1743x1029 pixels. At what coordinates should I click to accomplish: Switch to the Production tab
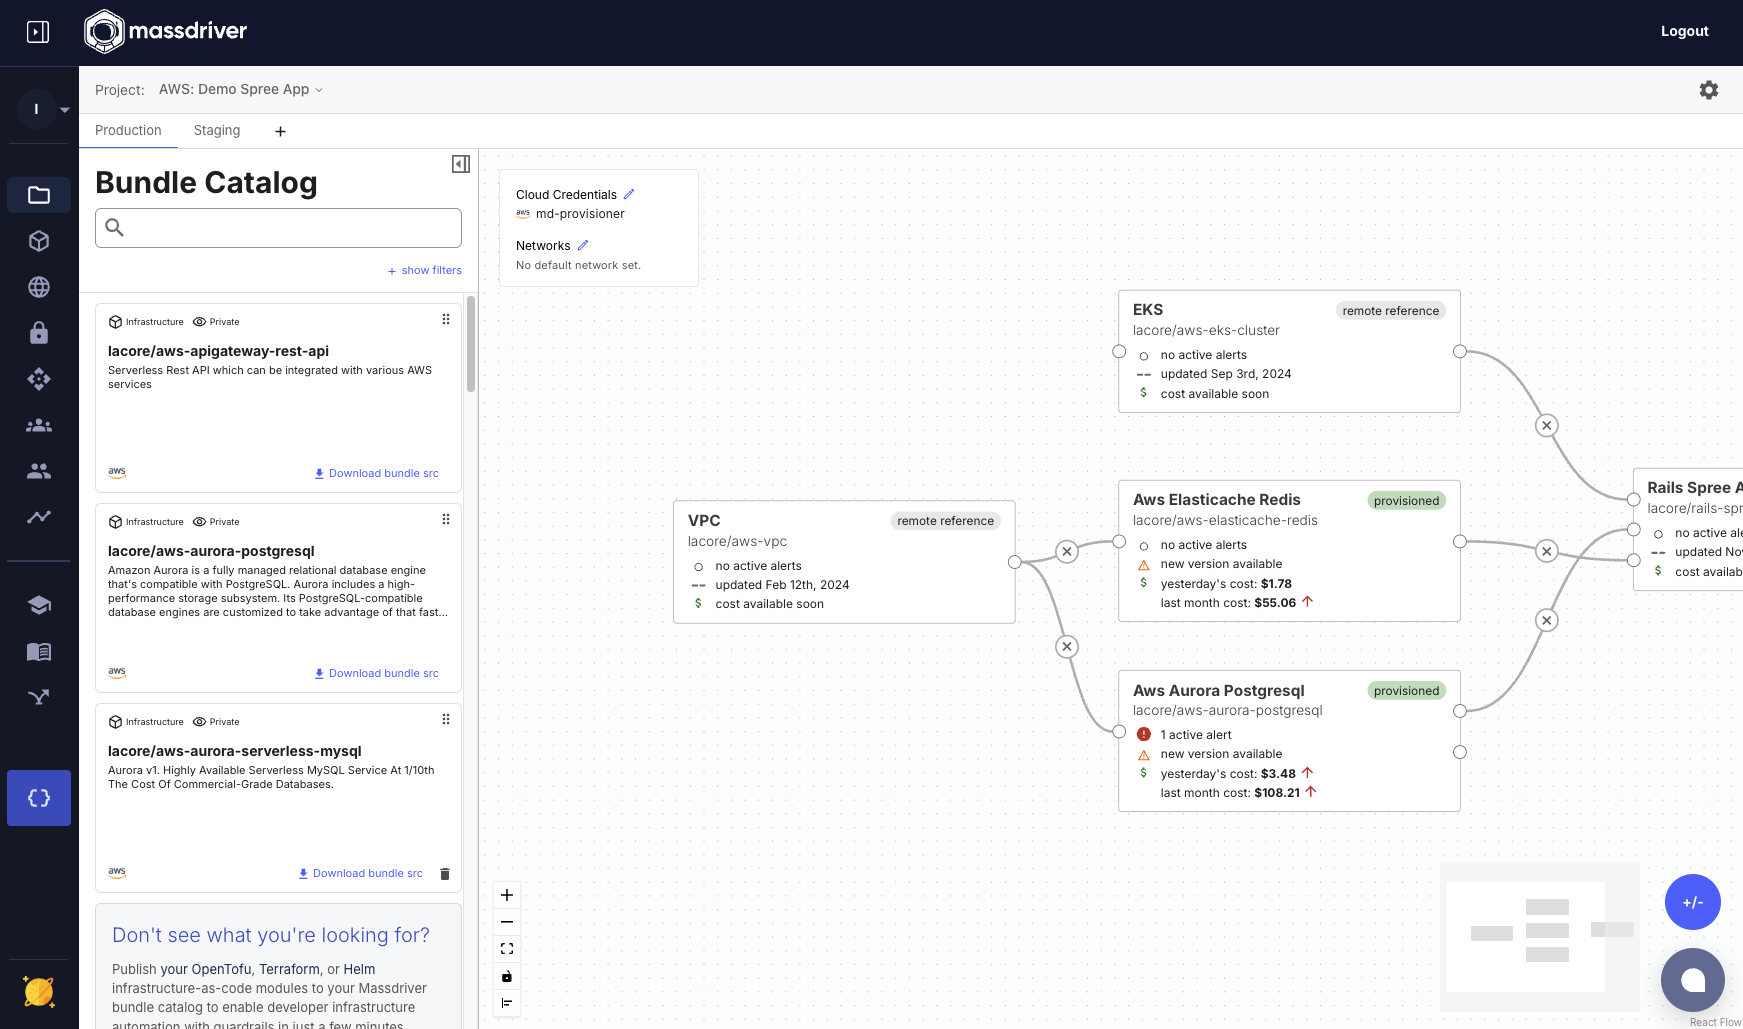[x=128, y=130]
